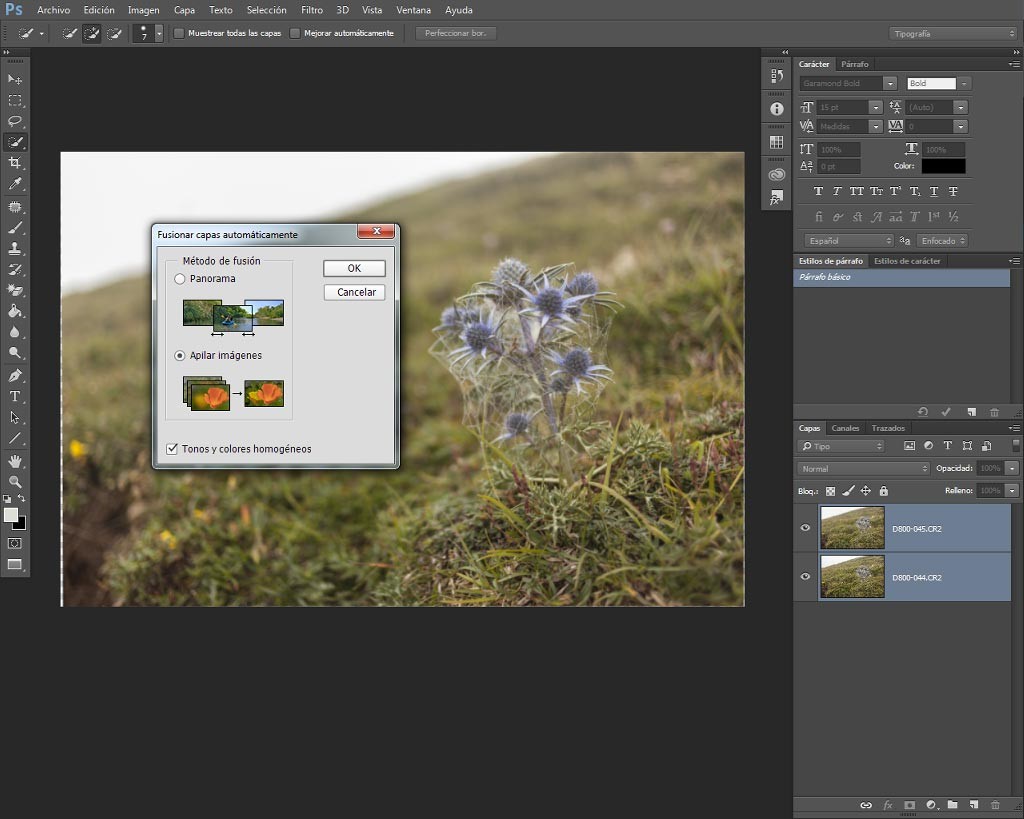Image resolution: width=1024 pixels, height=819 pixels.
Task: Select the Horizontal Type tool
Action: click(x=15, y=396)
